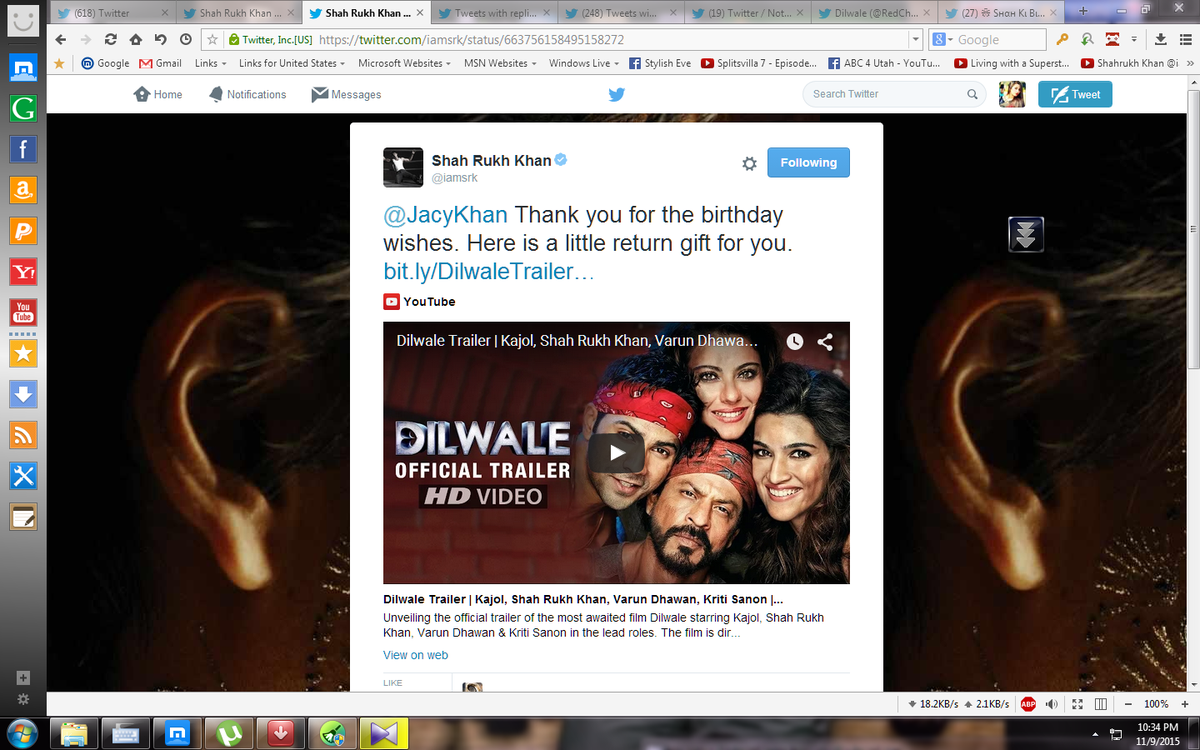The width and height of the screenshot is (1200, 750).
Task: Open Facebook shortcut in sidebar
Action: [x=23, y=149]
